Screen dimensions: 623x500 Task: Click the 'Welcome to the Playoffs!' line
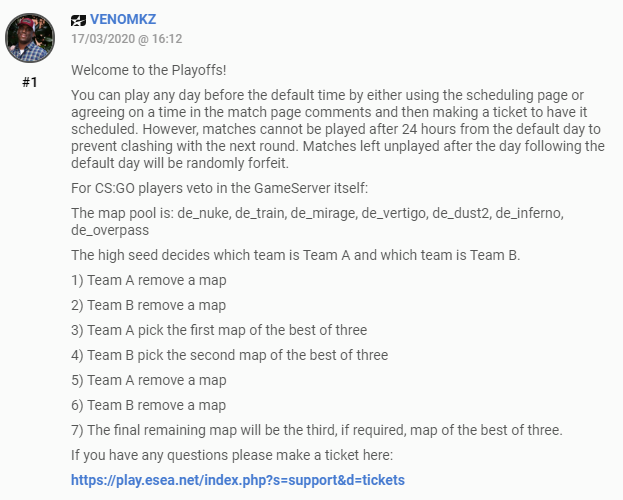[149, 70]
